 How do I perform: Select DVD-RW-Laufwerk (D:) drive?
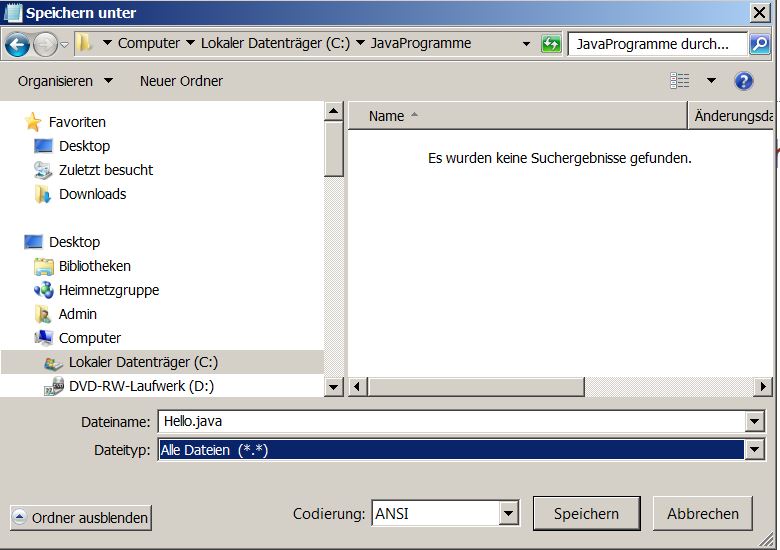point(141,386)
